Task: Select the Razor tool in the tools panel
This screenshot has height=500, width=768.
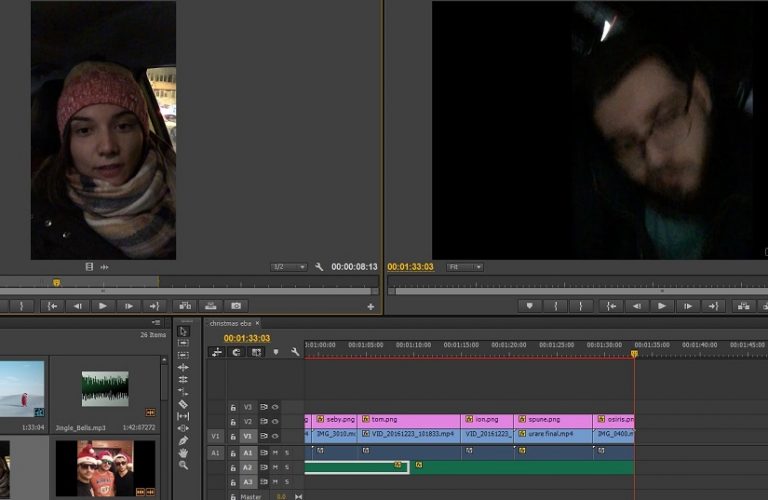Action: (x=183, y=404)
